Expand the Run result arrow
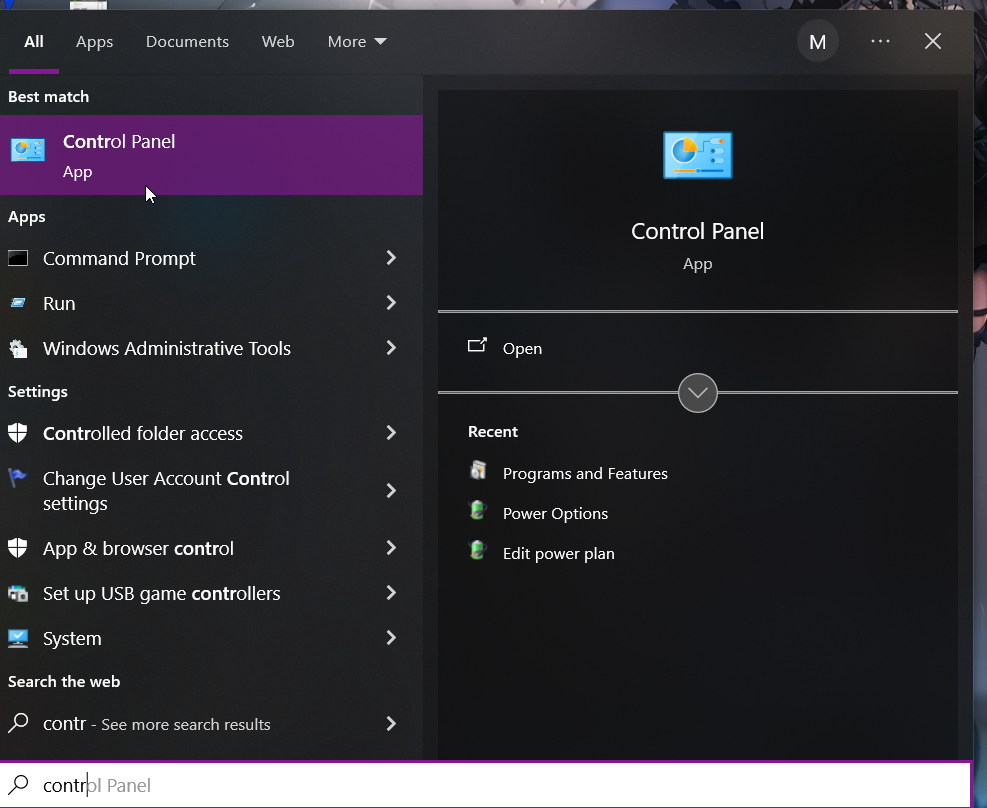This screenshot has width=987, height=808. click(391, 303)
